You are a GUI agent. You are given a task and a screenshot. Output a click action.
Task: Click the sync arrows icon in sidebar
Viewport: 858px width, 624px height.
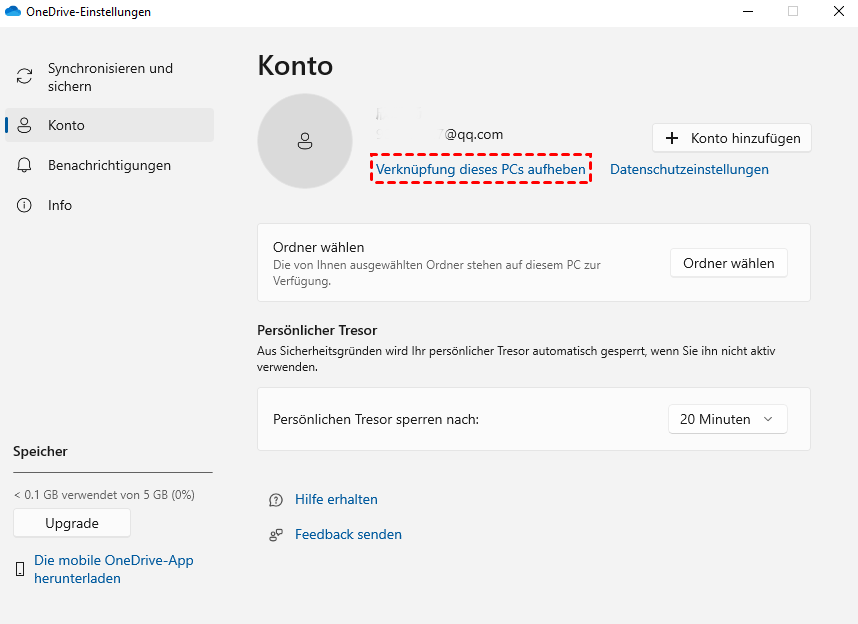point(24,77)
